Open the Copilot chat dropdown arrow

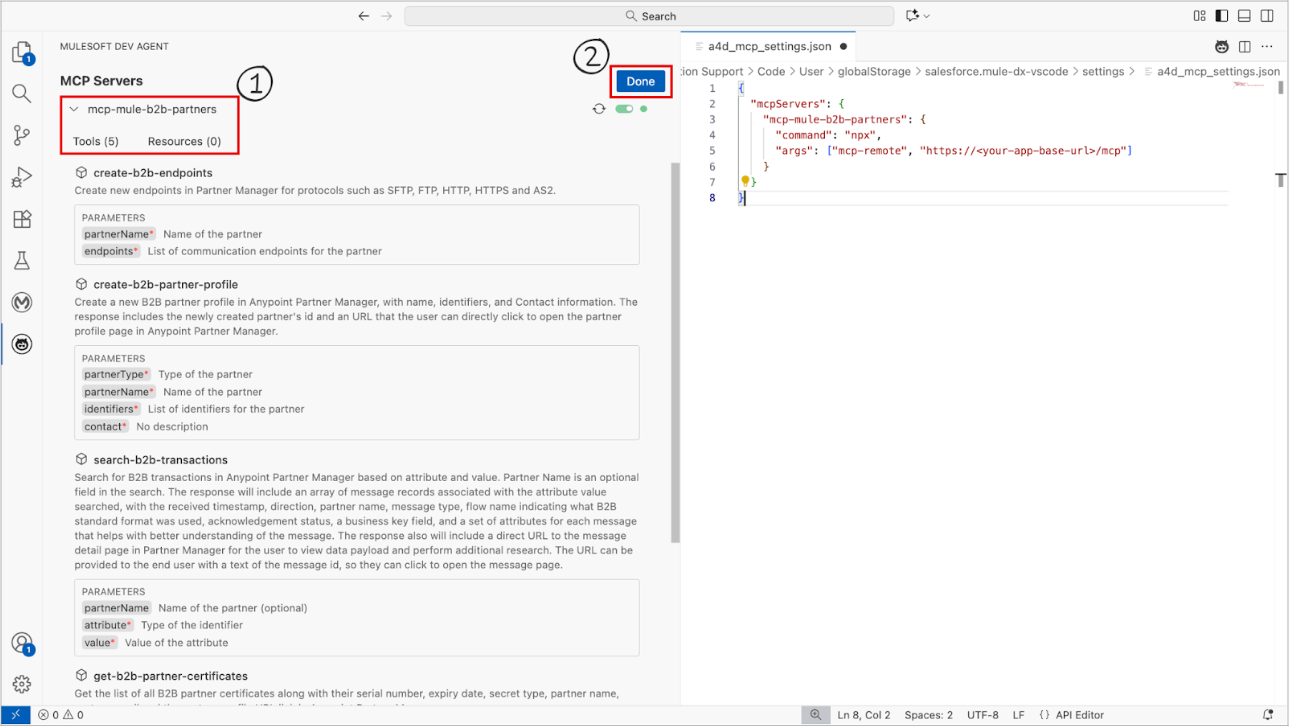927,16
